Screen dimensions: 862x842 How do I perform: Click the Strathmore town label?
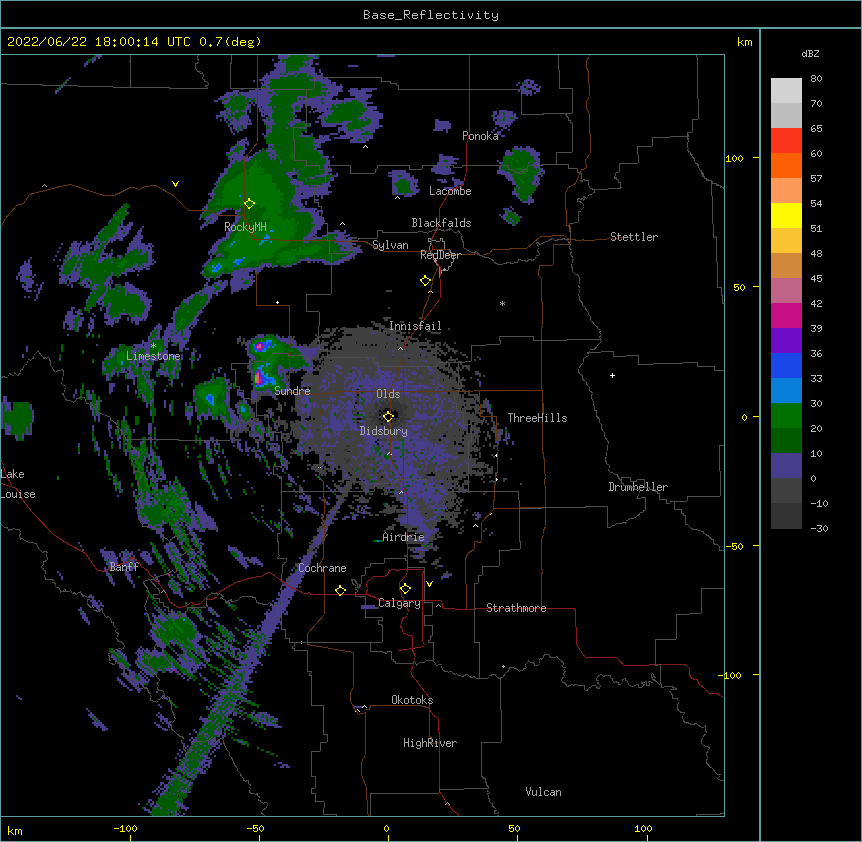516,608
